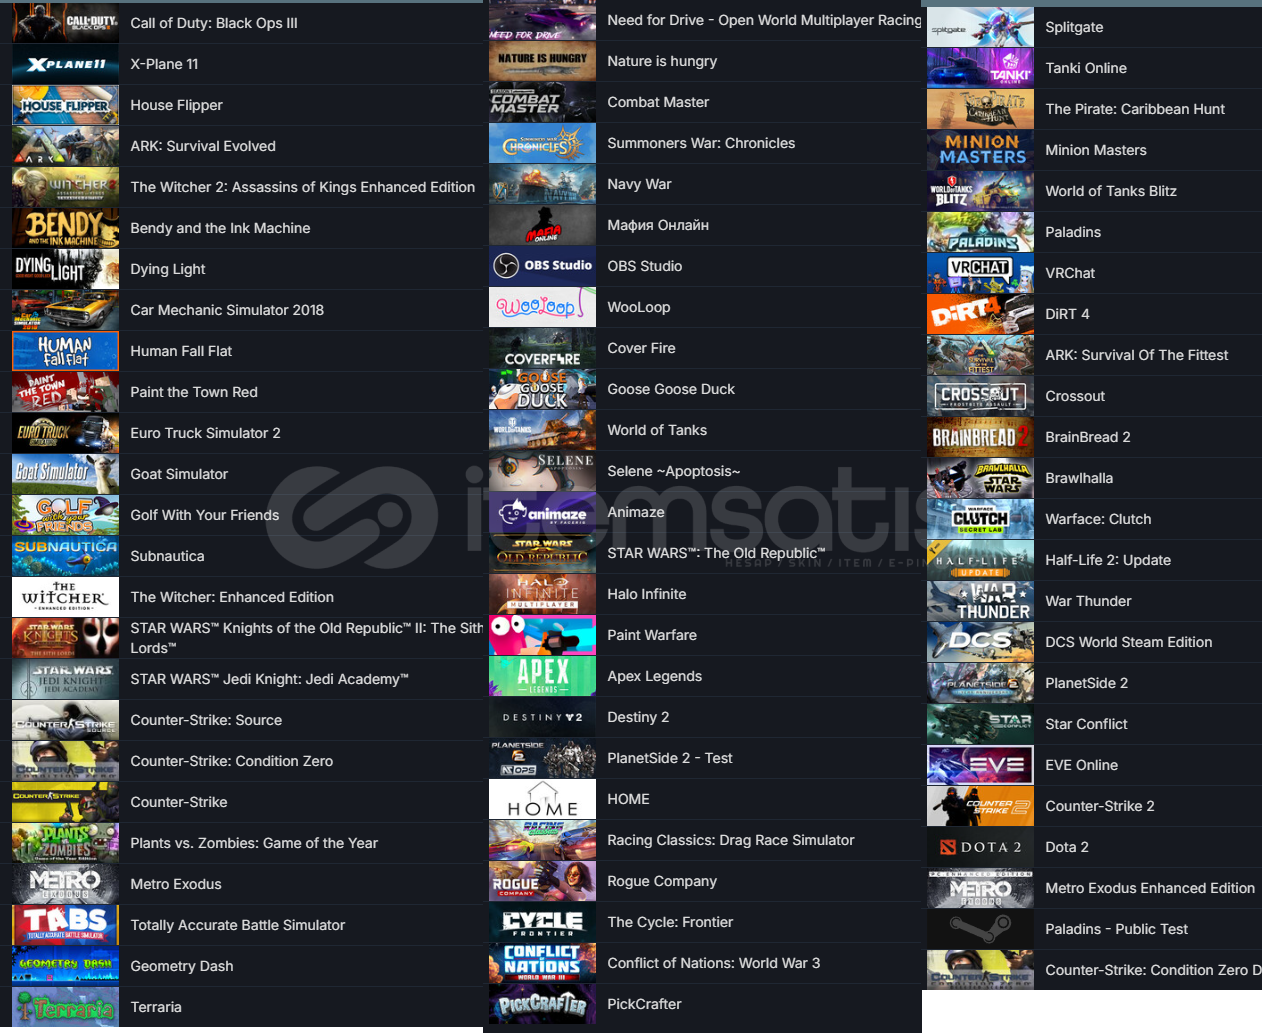
Task: Click the Combat Master title text
Action: (x=658, y=102)
